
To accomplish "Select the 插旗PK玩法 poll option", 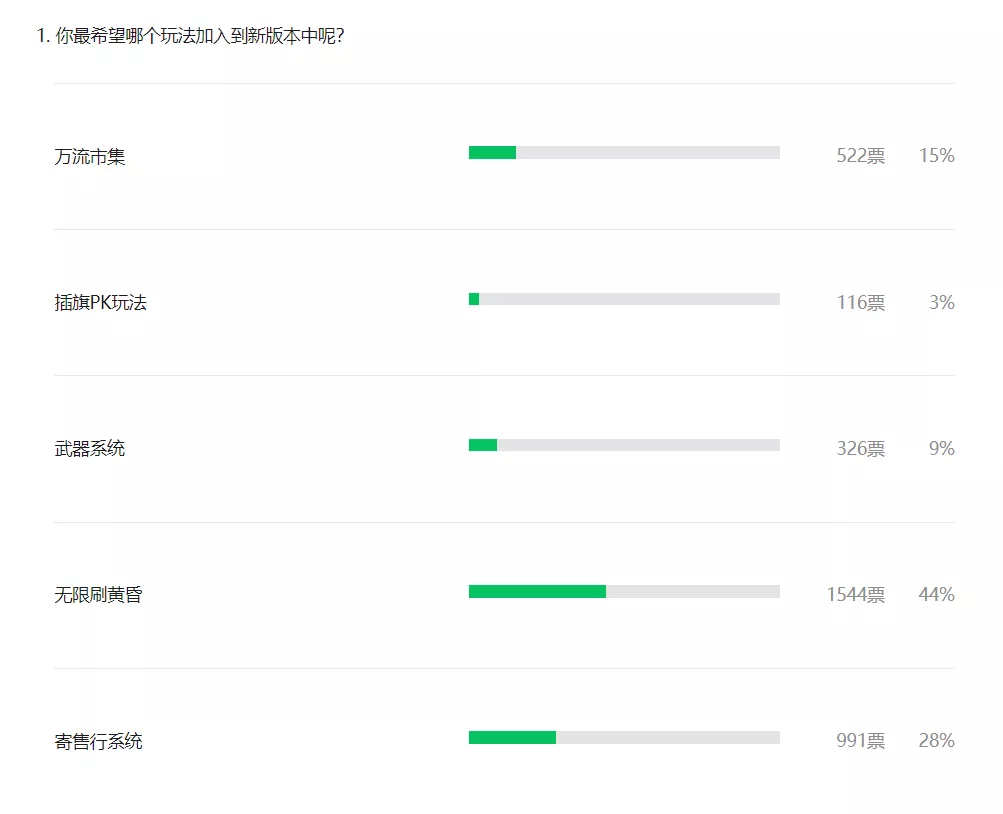I will pos(100,302).
